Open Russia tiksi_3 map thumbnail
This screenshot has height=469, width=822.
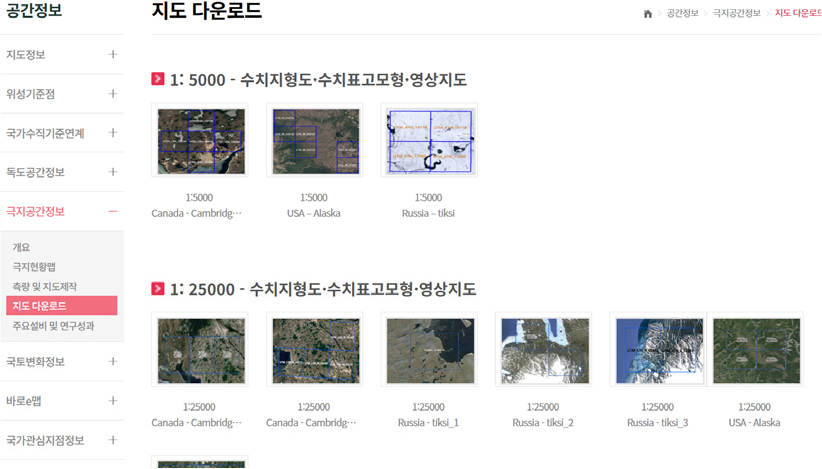pos(658,350)
